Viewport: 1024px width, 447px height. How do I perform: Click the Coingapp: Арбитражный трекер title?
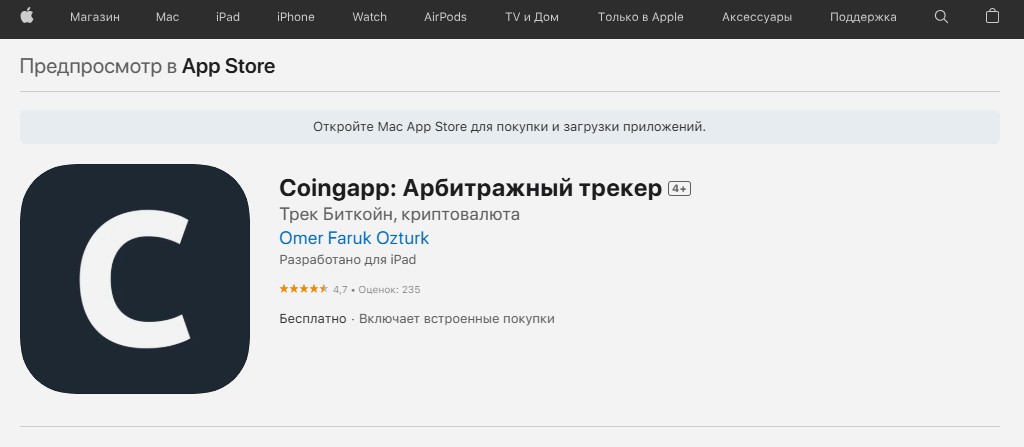tap(470, 188)
